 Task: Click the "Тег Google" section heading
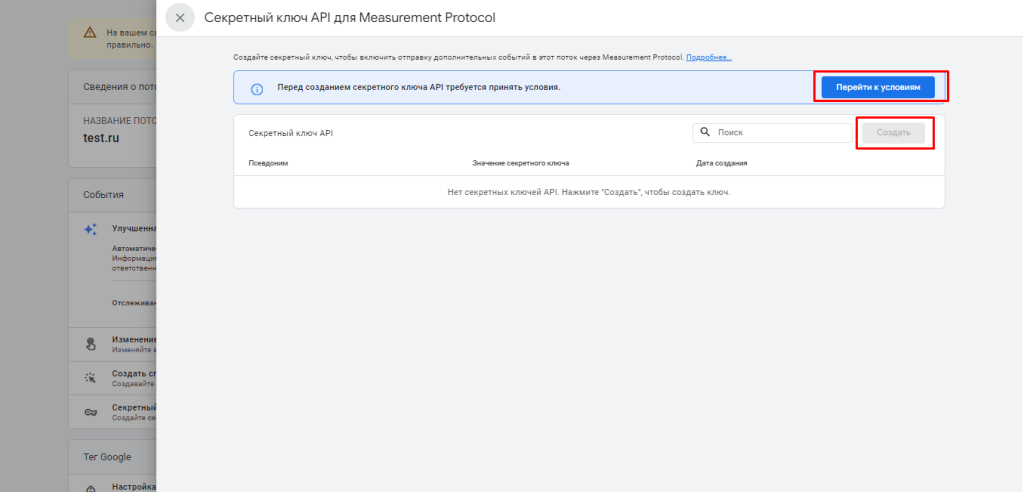106,457
